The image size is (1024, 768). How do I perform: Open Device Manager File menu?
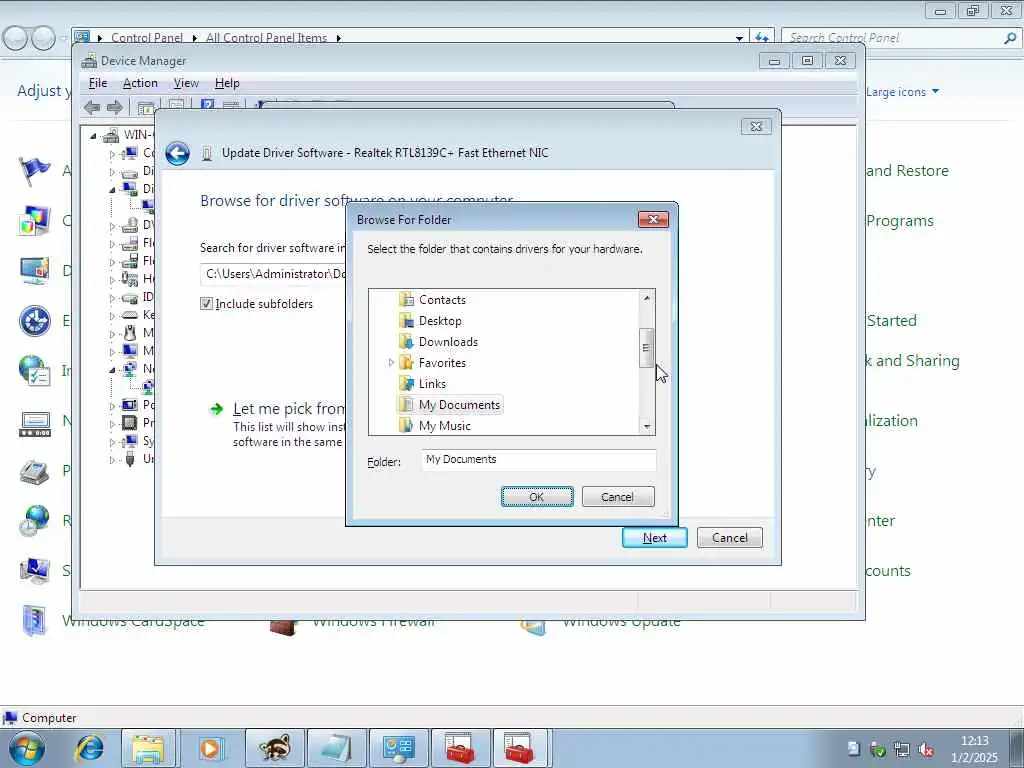(x=98, y=83)
